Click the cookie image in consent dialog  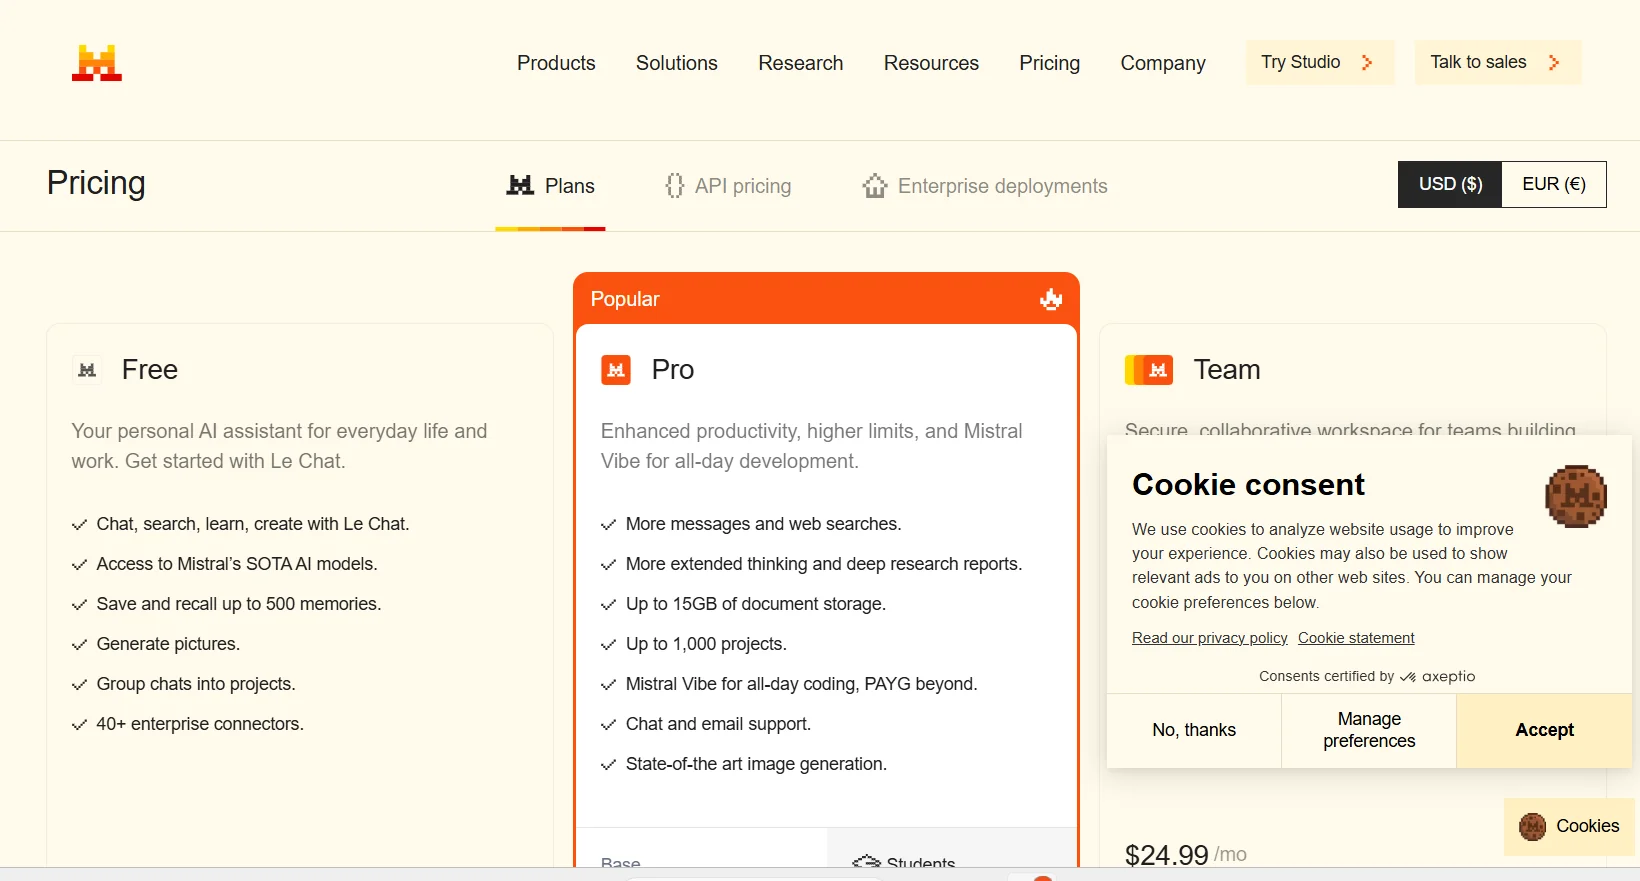(x=1575, y=496)
